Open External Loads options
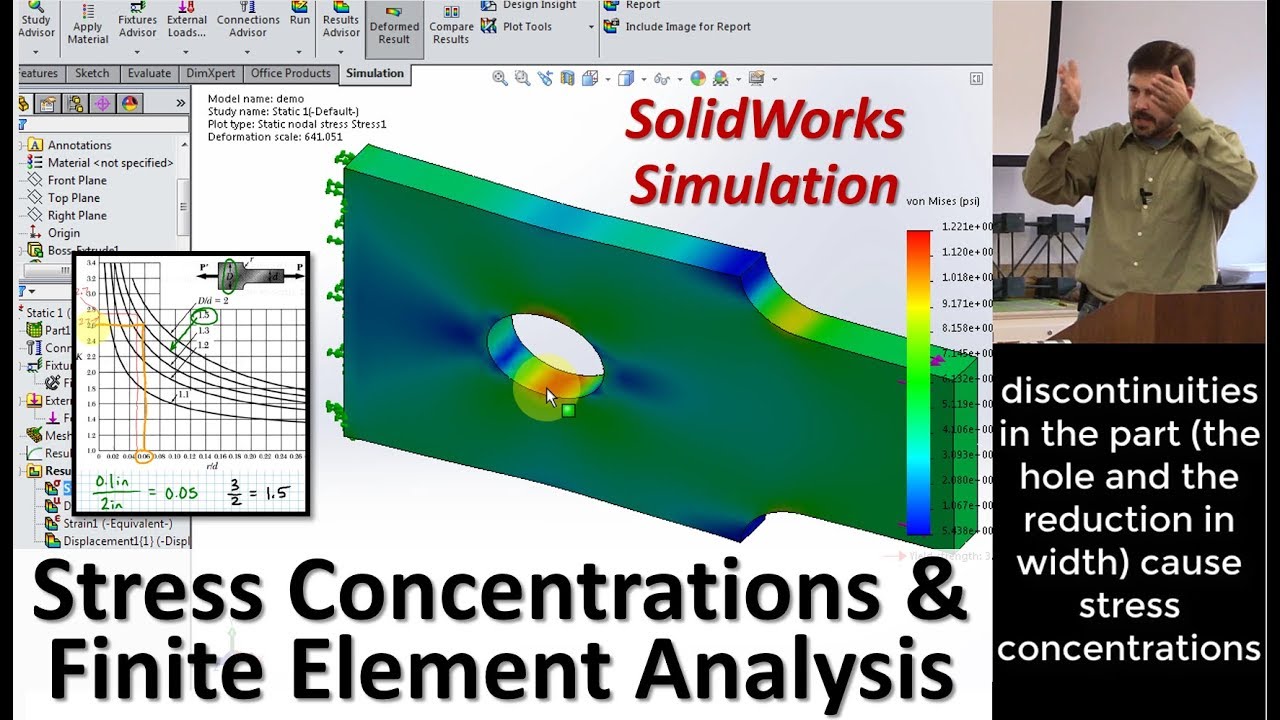 click(187, 21)
